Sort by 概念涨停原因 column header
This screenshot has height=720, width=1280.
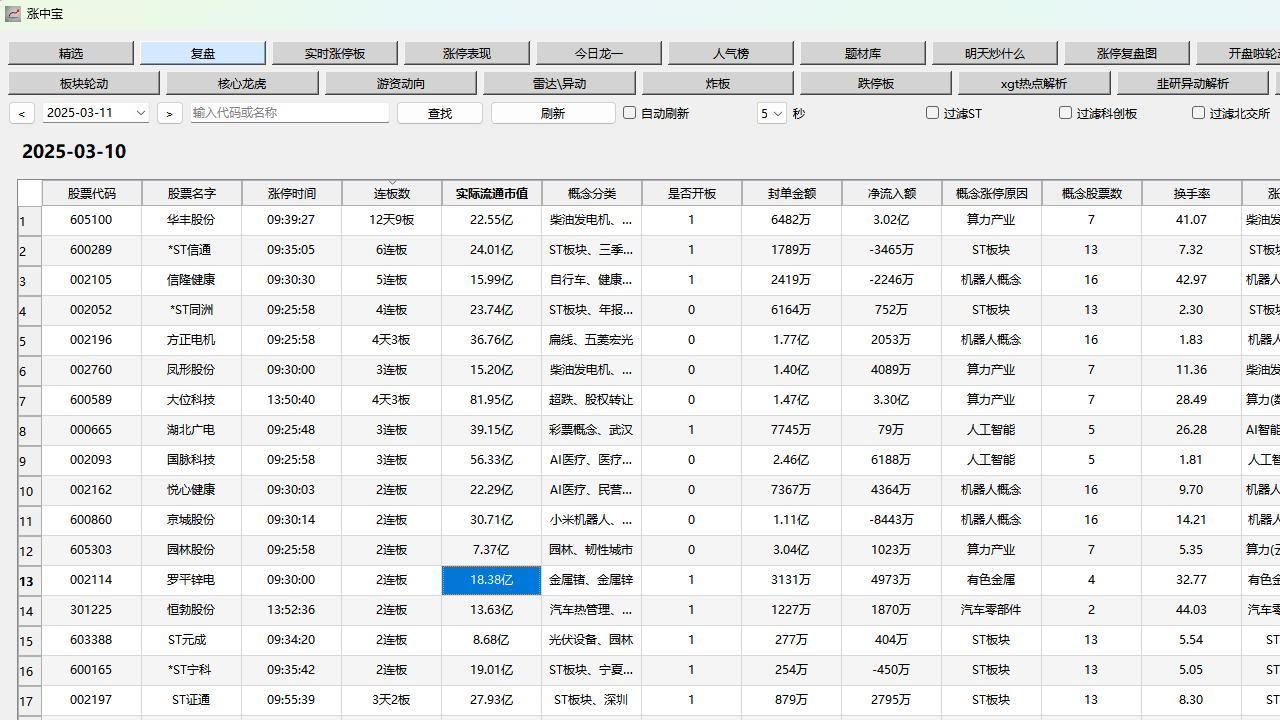[992, 193]
